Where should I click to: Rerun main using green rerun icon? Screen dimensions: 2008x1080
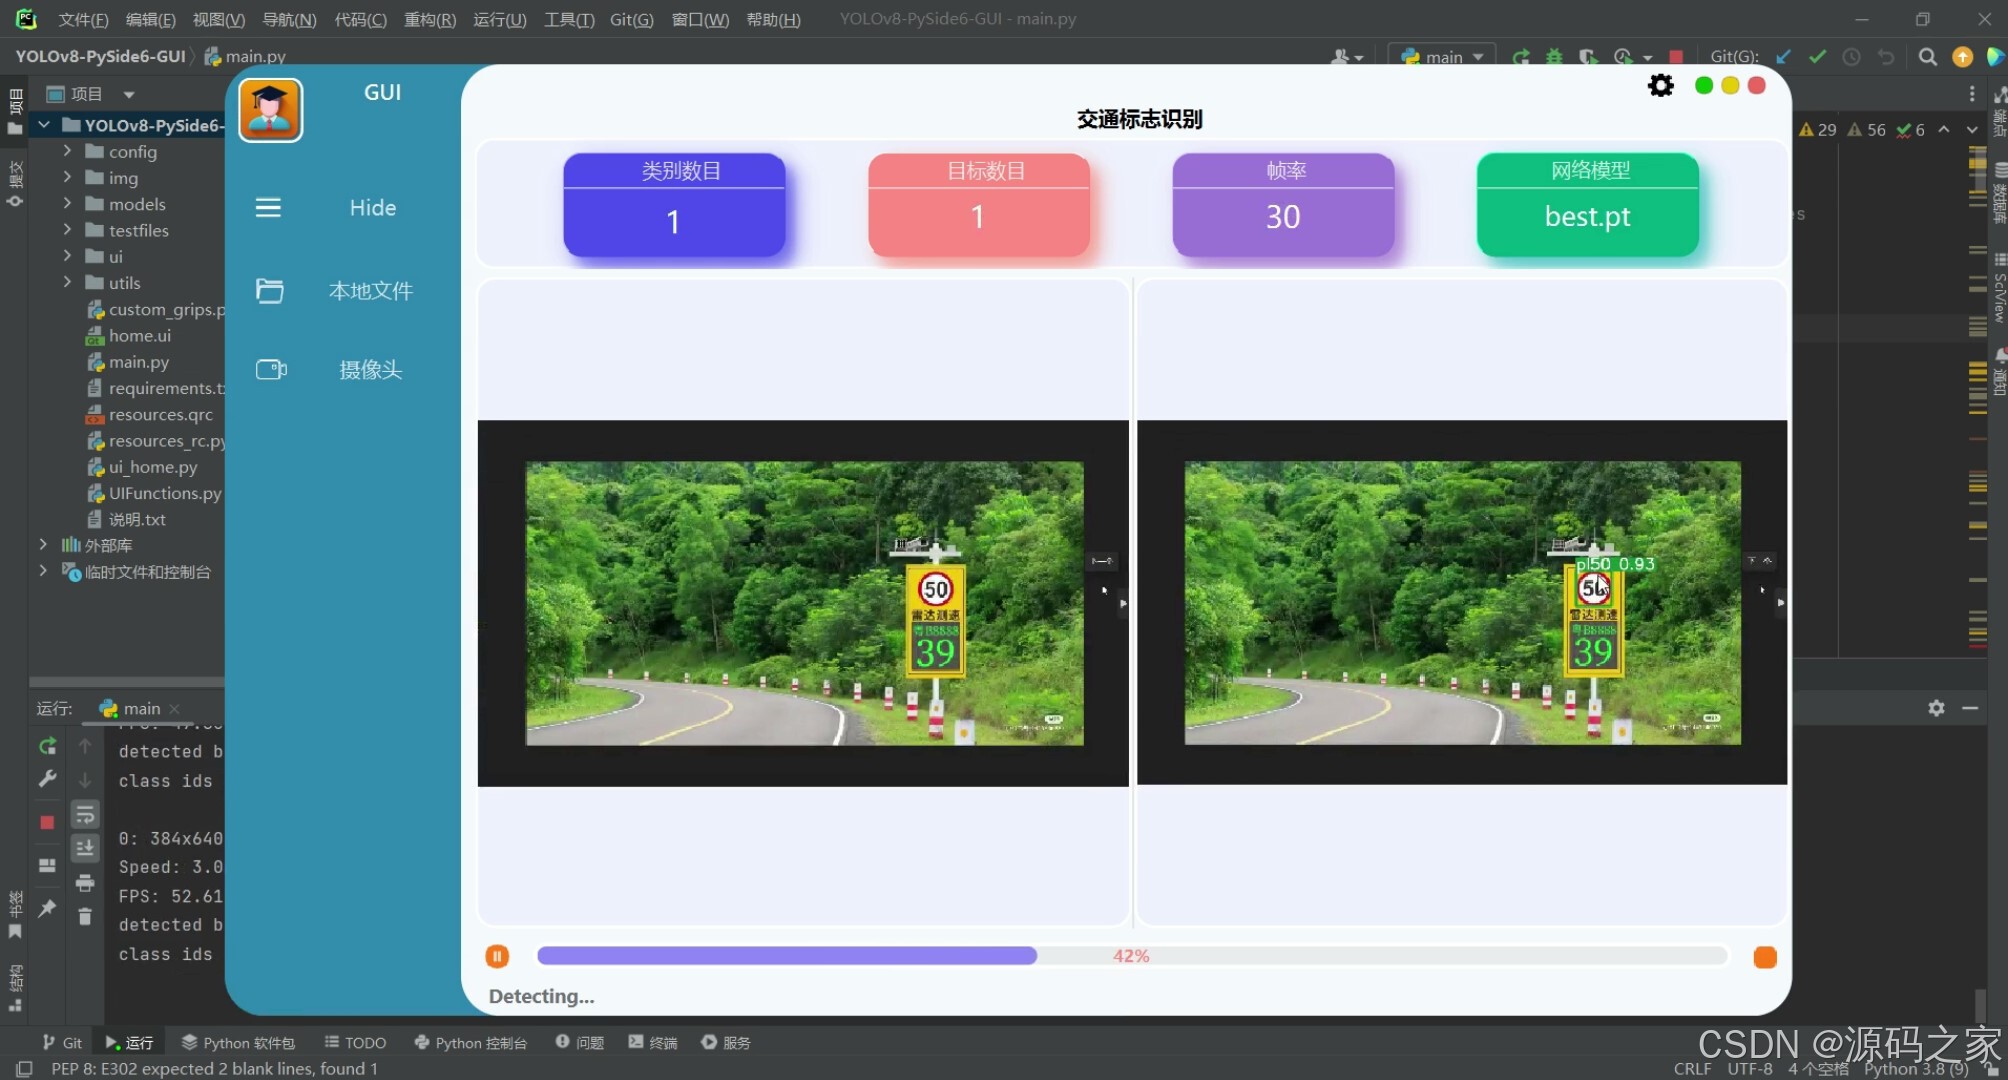47,746
